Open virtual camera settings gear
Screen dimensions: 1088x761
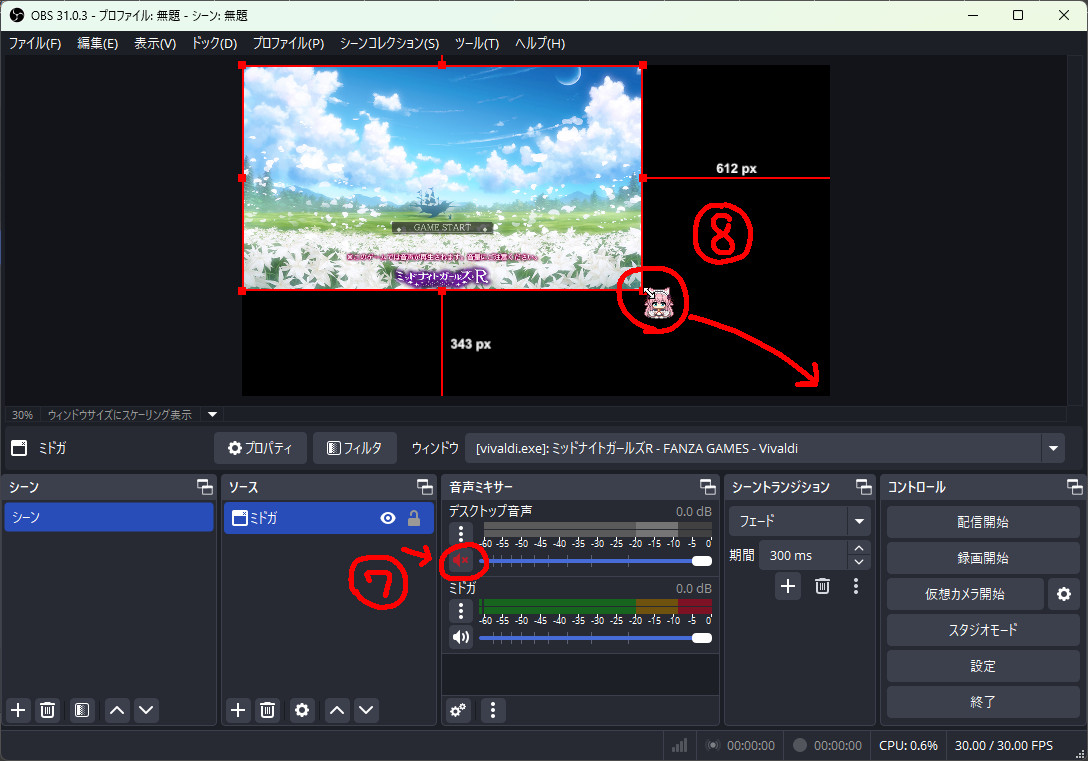(1064, 594)
